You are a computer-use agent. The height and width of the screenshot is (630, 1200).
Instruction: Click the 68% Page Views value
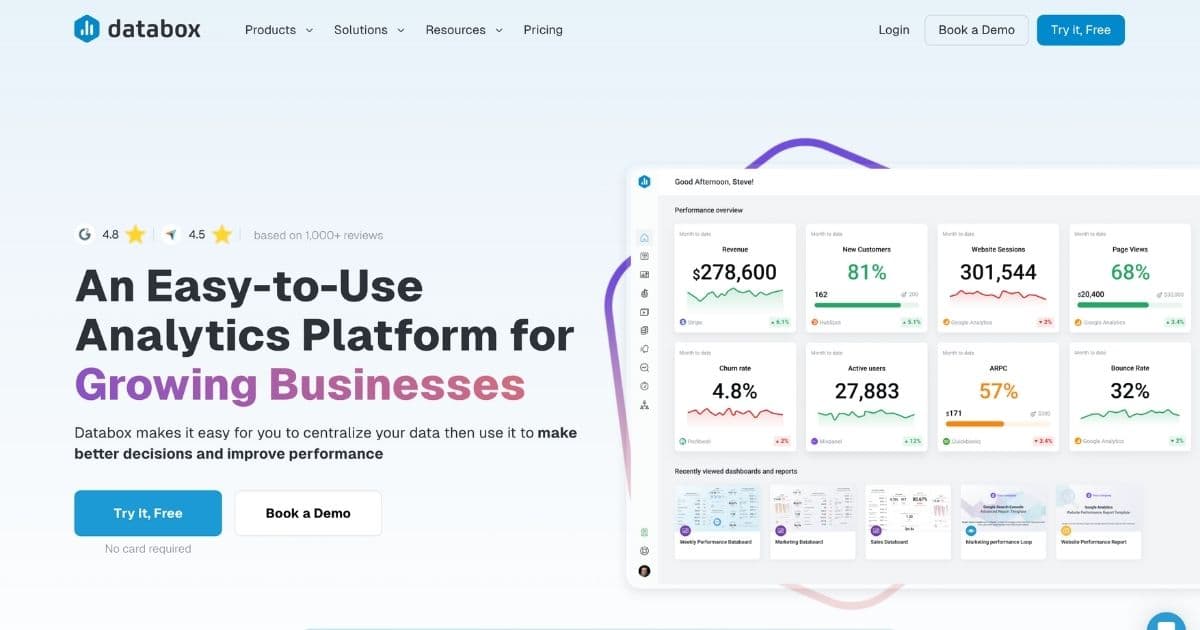tap(1130, 272)
